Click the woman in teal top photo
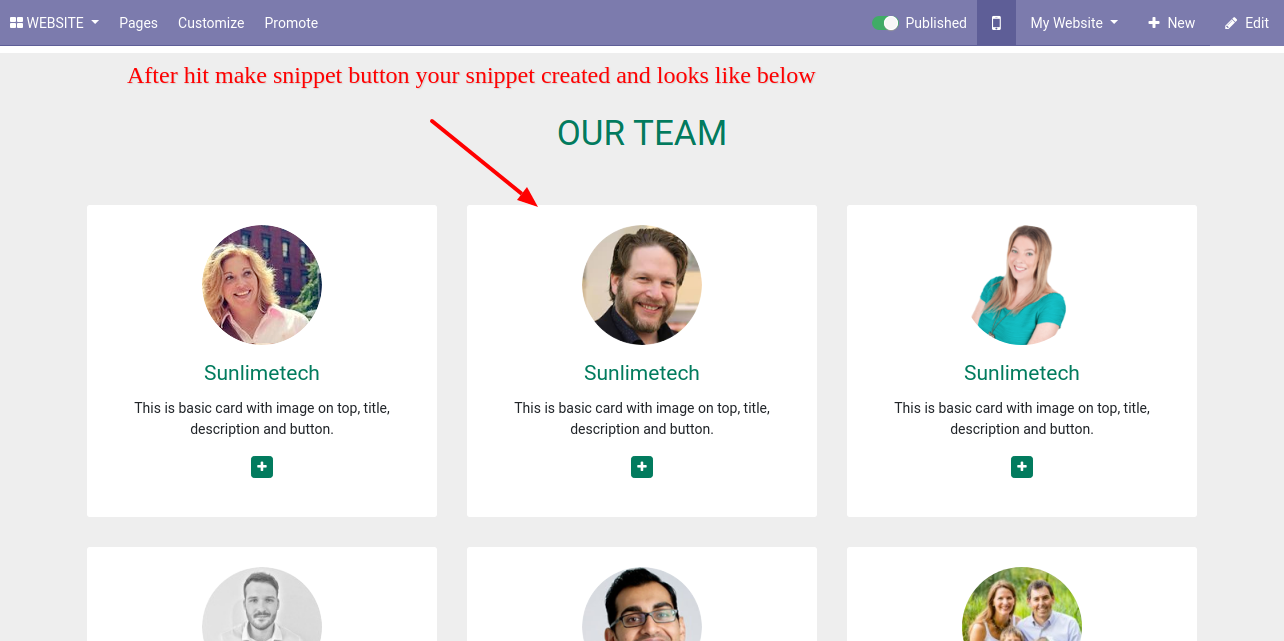This screenshot has width=1284, height=641. (1022, 285)
